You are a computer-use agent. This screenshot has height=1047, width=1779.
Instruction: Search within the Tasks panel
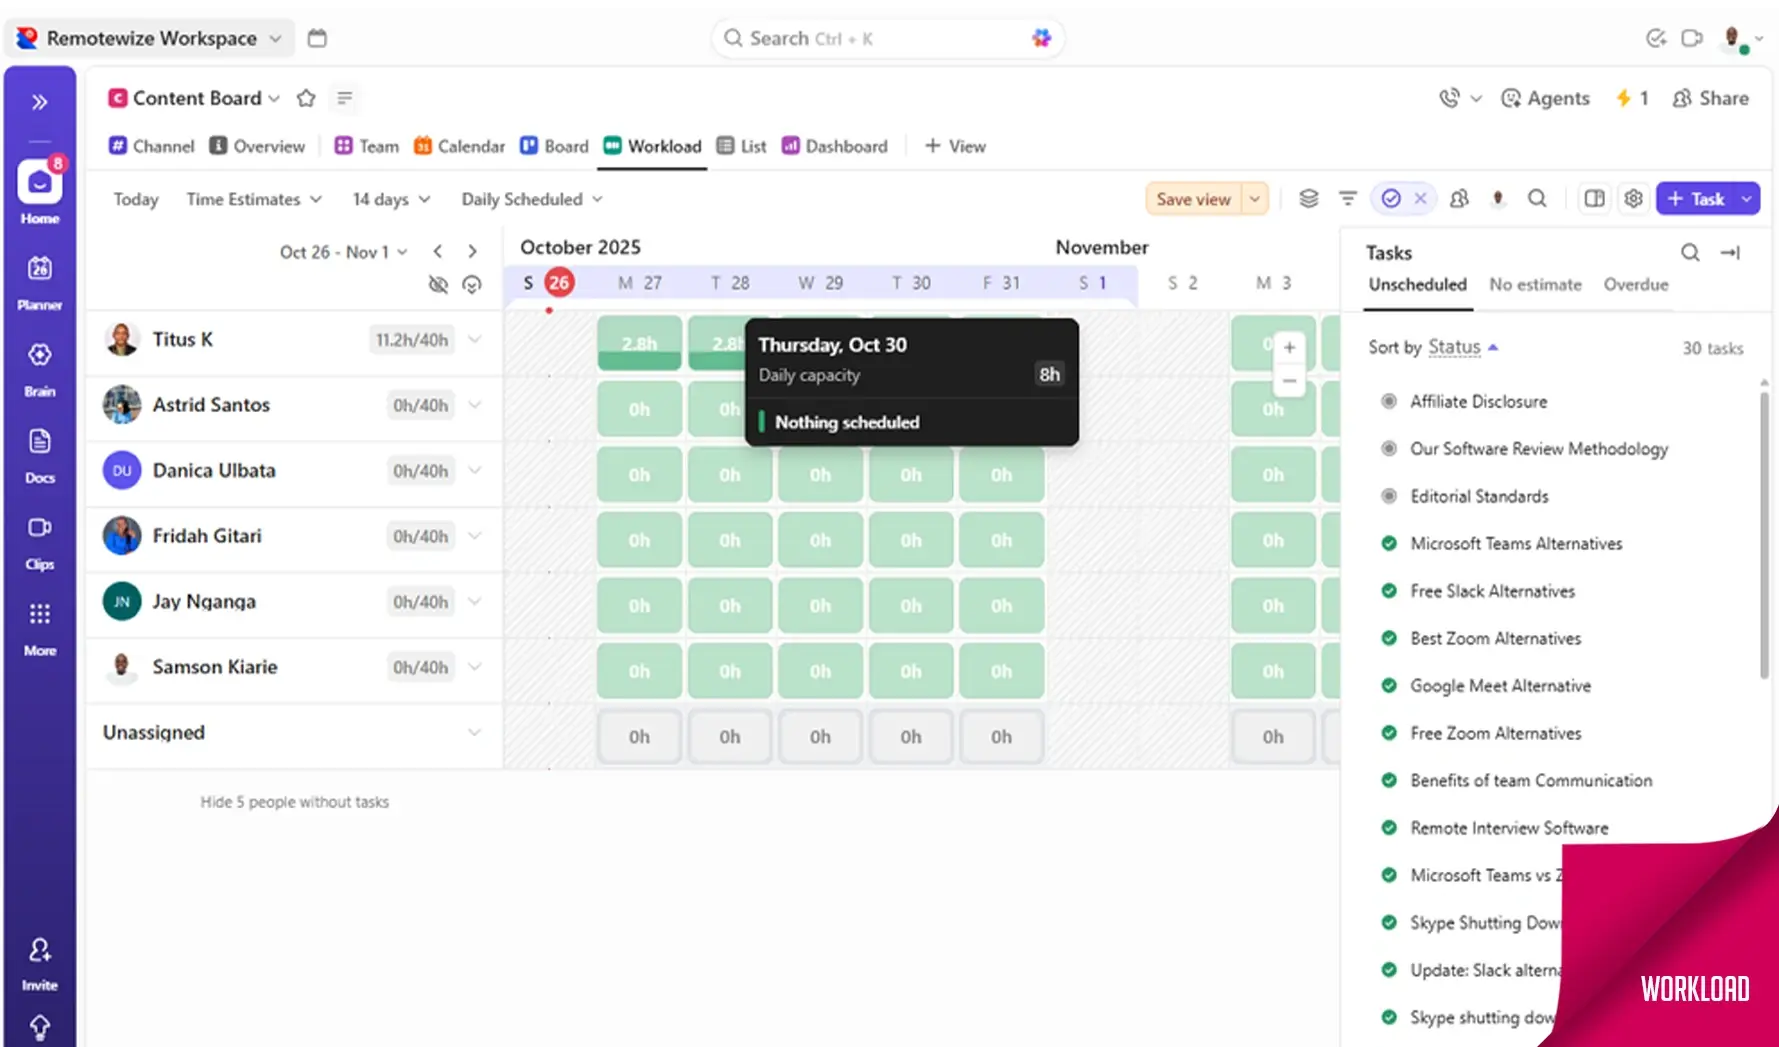pos(1689,253)
